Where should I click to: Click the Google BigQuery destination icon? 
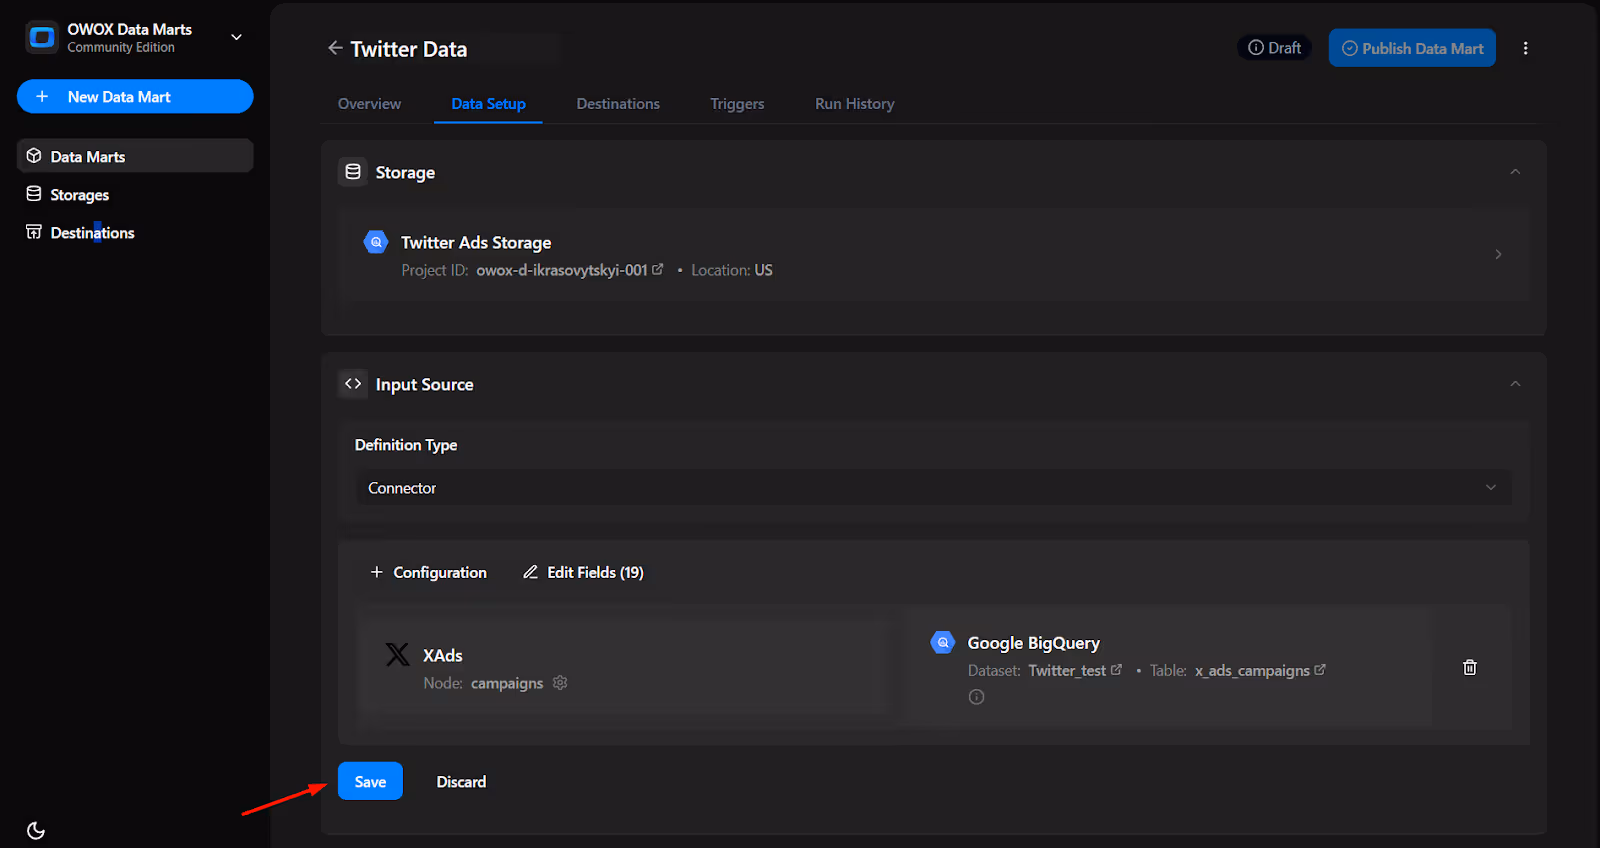(943, 642)
